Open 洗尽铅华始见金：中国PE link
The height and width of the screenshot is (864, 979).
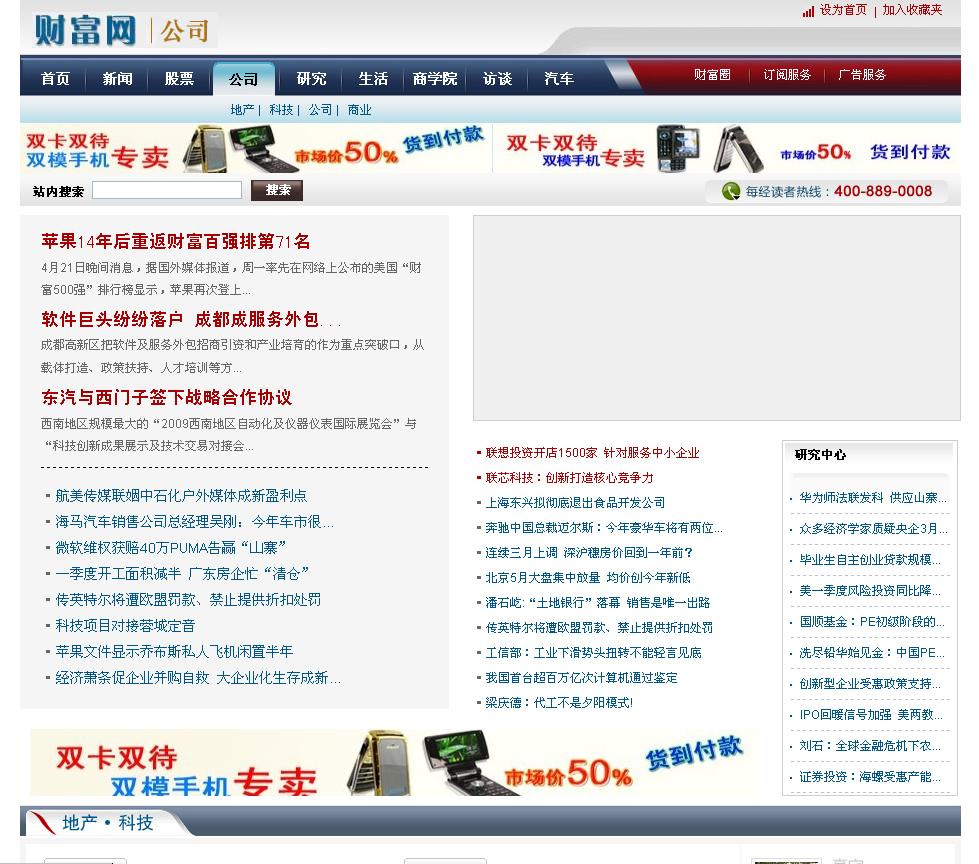872,653
